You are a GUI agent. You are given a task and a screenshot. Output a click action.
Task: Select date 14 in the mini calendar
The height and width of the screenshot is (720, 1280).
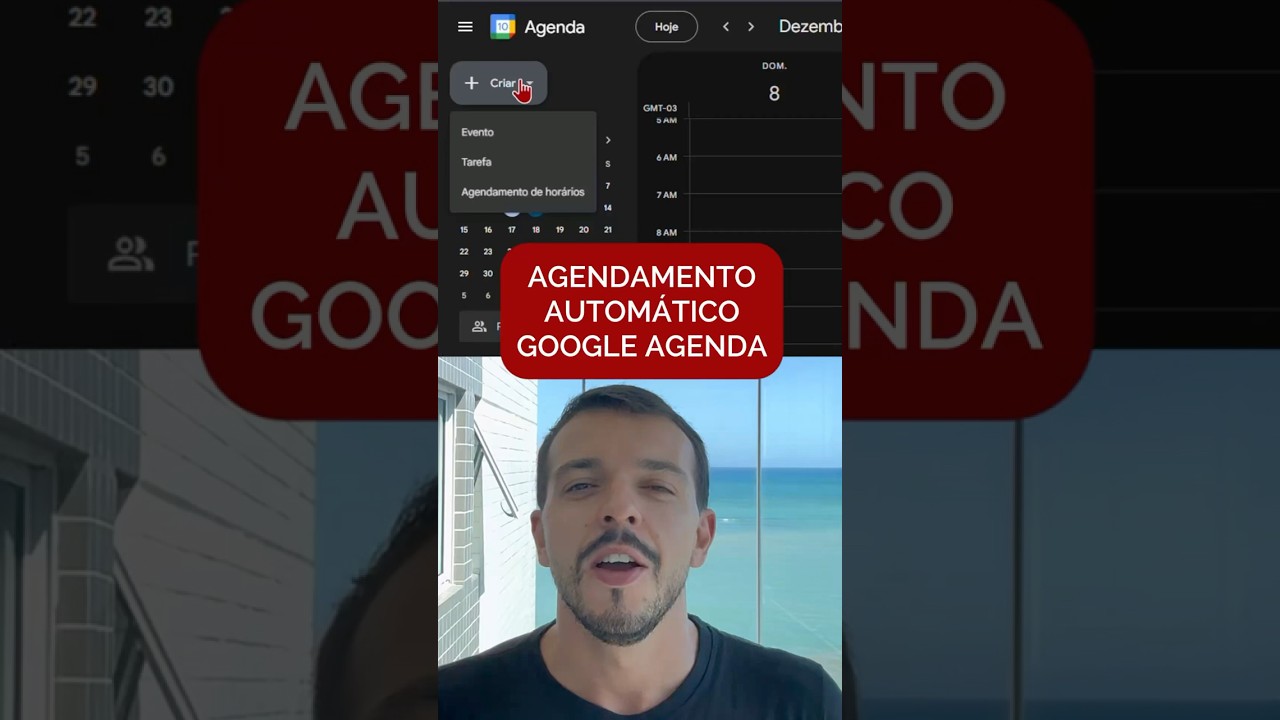coord(607,208)
